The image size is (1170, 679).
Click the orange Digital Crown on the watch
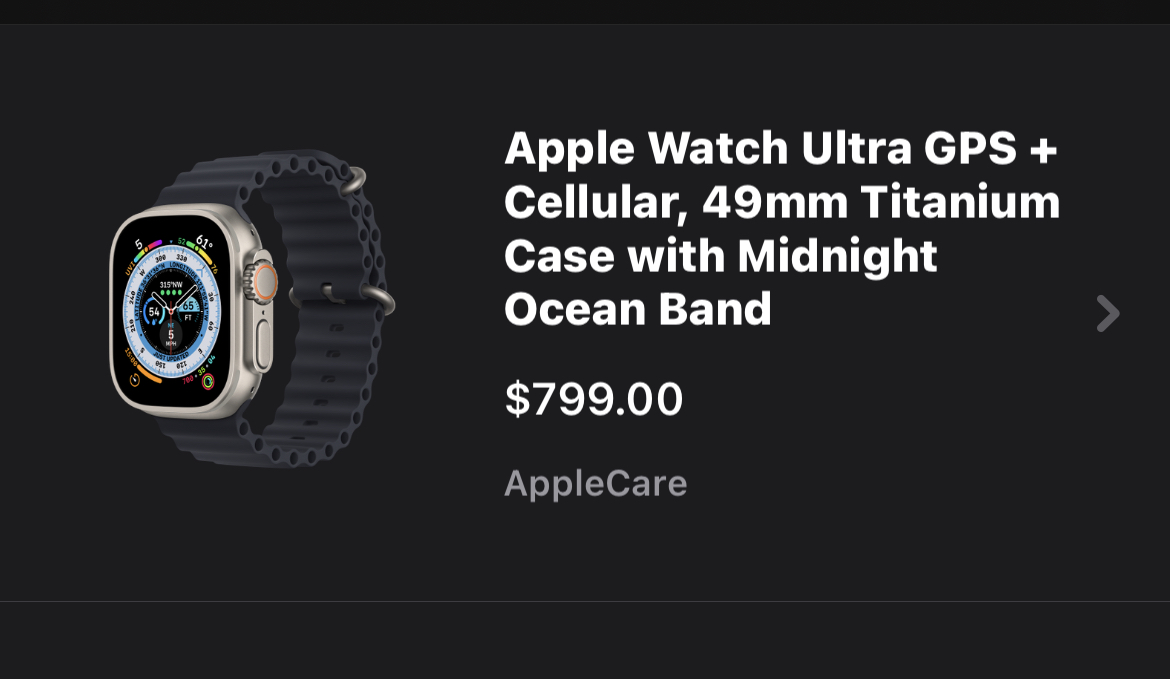coord(265,278)
